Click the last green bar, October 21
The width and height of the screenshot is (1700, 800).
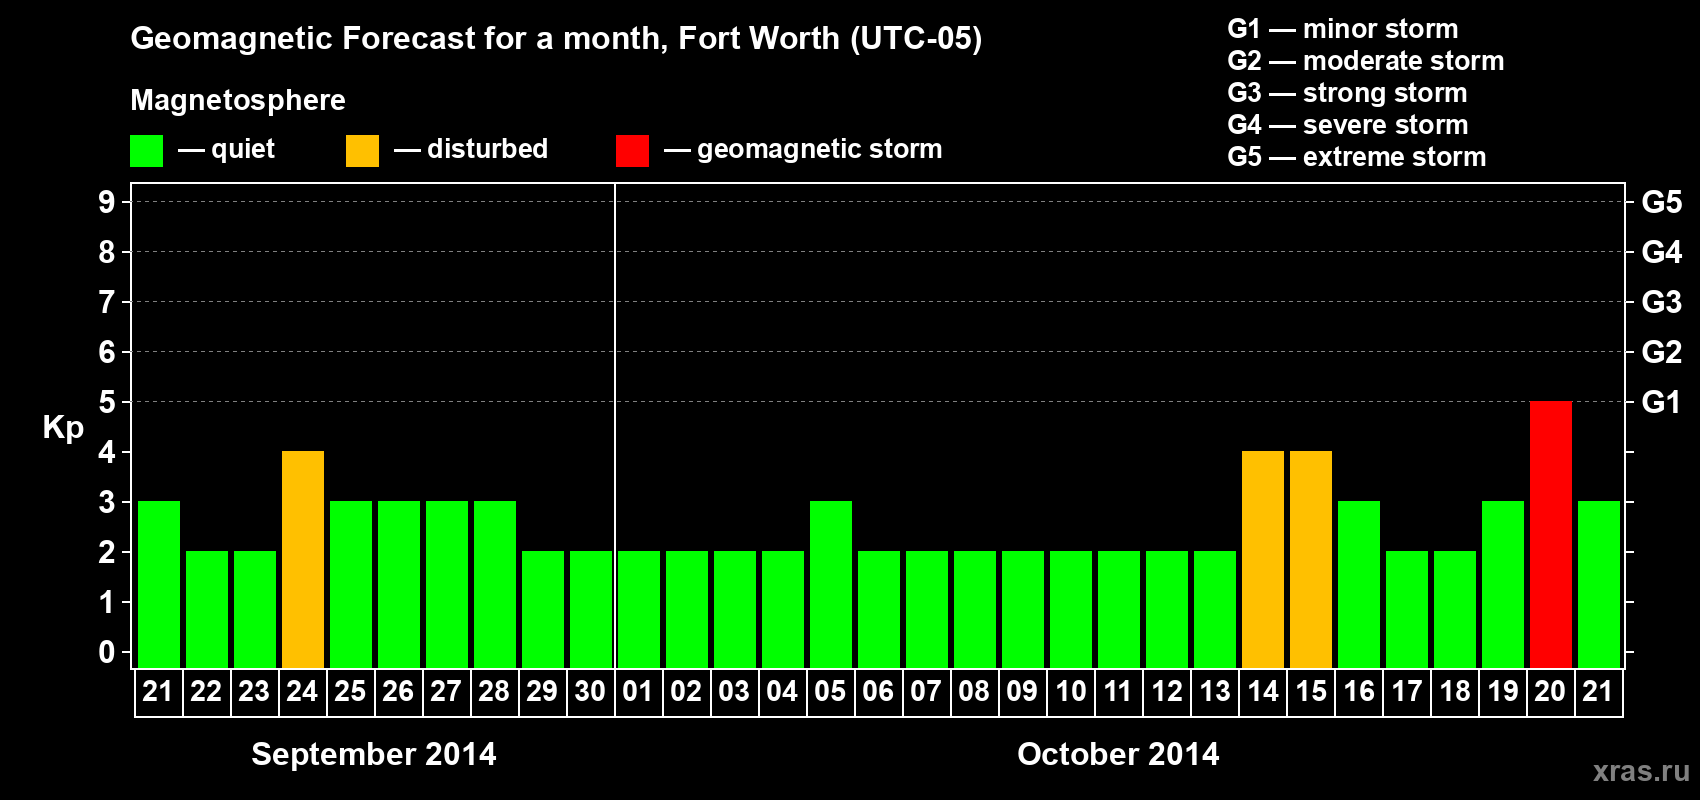(1599, 585)
